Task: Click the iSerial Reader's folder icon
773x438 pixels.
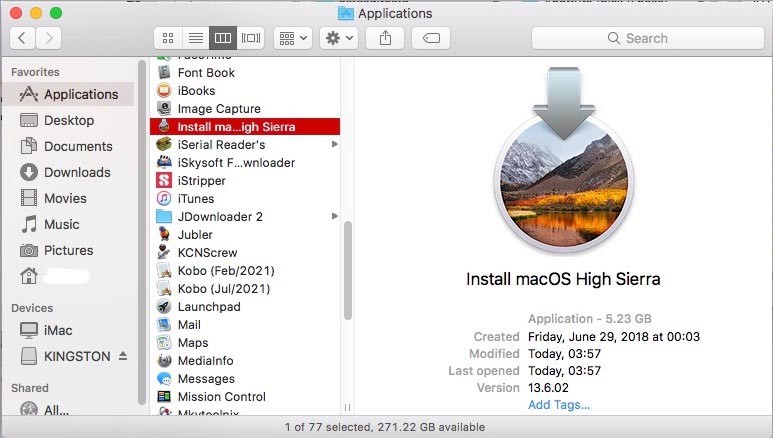Action: point(164,145)
